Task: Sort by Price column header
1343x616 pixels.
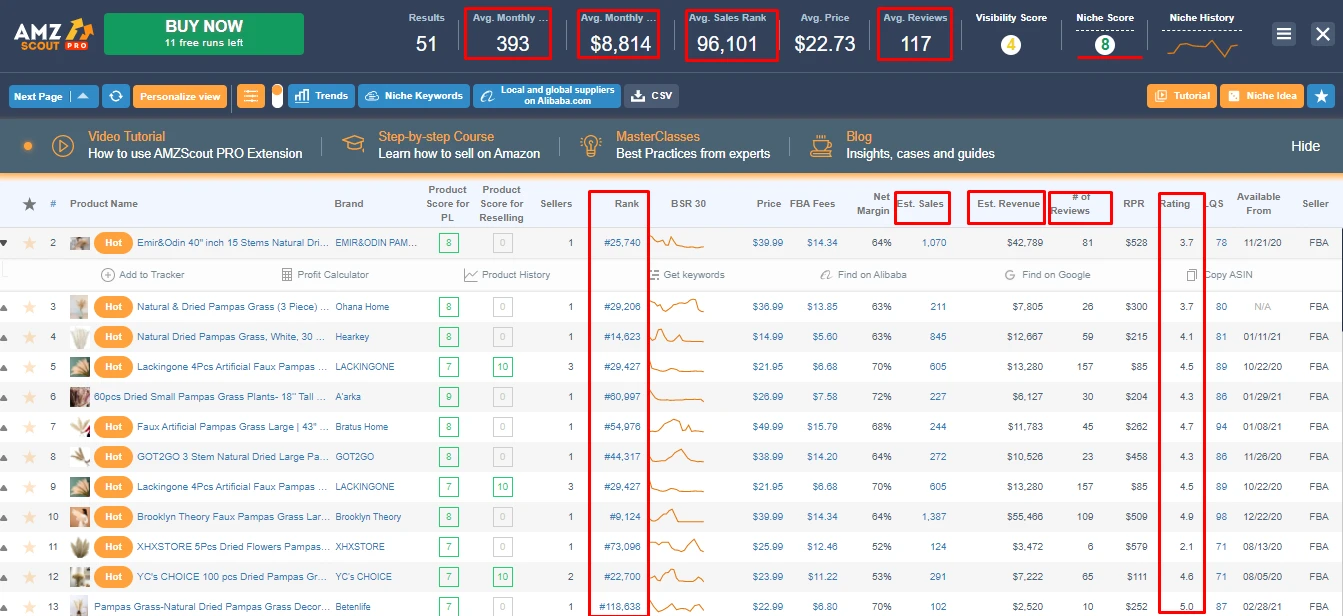Action: pyautogui.click(x=769, y=204)
